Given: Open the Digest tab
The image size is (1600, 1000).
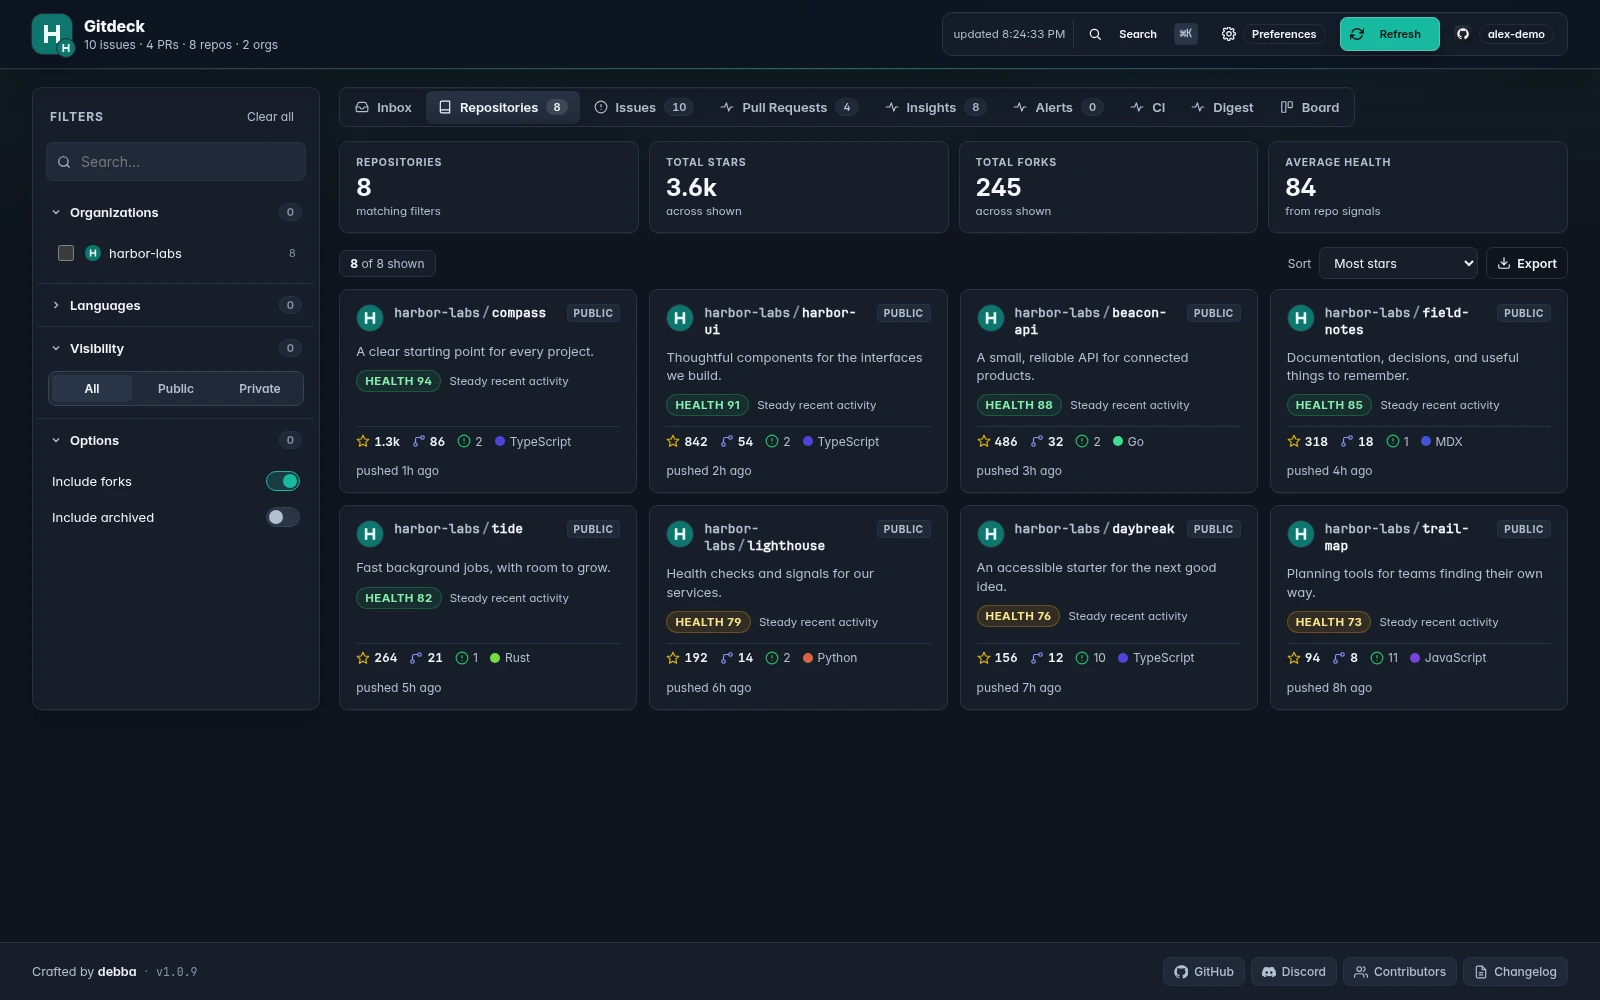Looking at the screenshot, I should [x=1222, y=107].
